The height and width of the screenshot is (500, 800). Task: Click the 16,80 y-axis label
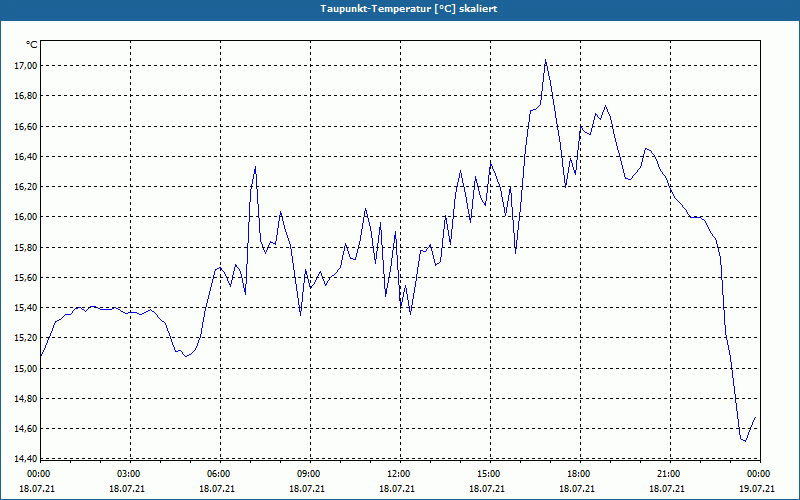coord(26,95)
